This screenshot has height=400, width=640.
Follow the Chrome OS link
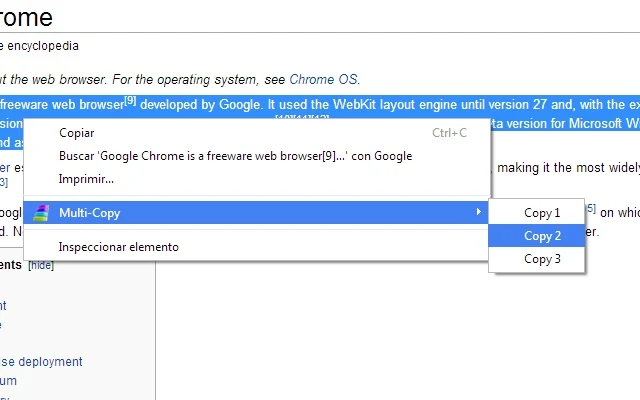coord(323,79)
